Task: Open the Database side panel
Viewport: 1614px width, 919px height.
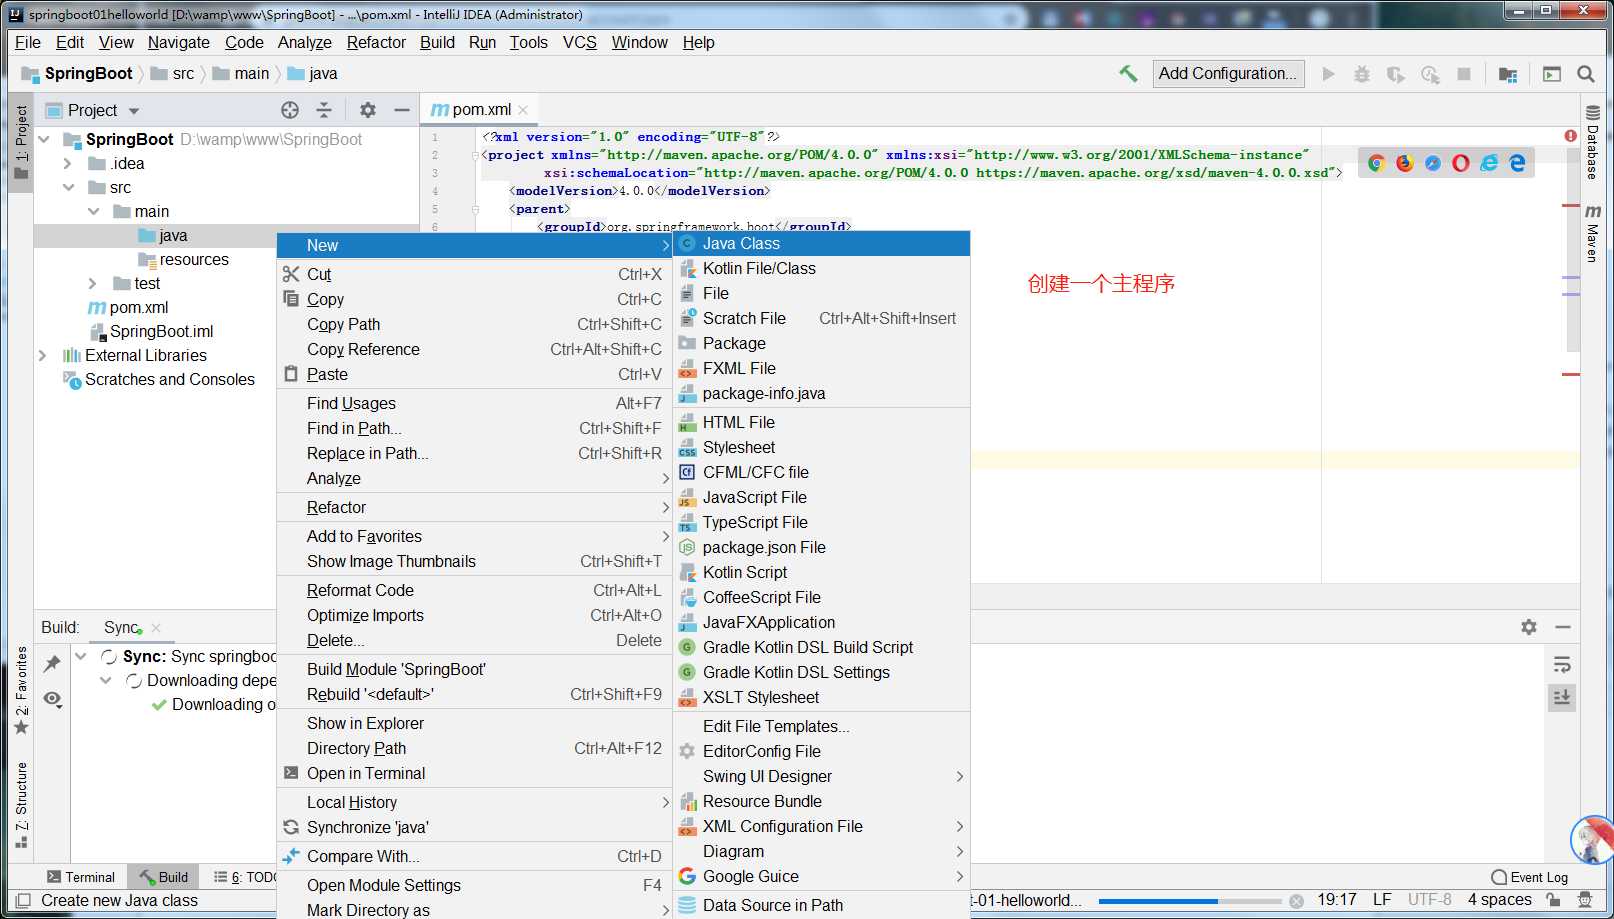Action: (x=1592, y=142)
